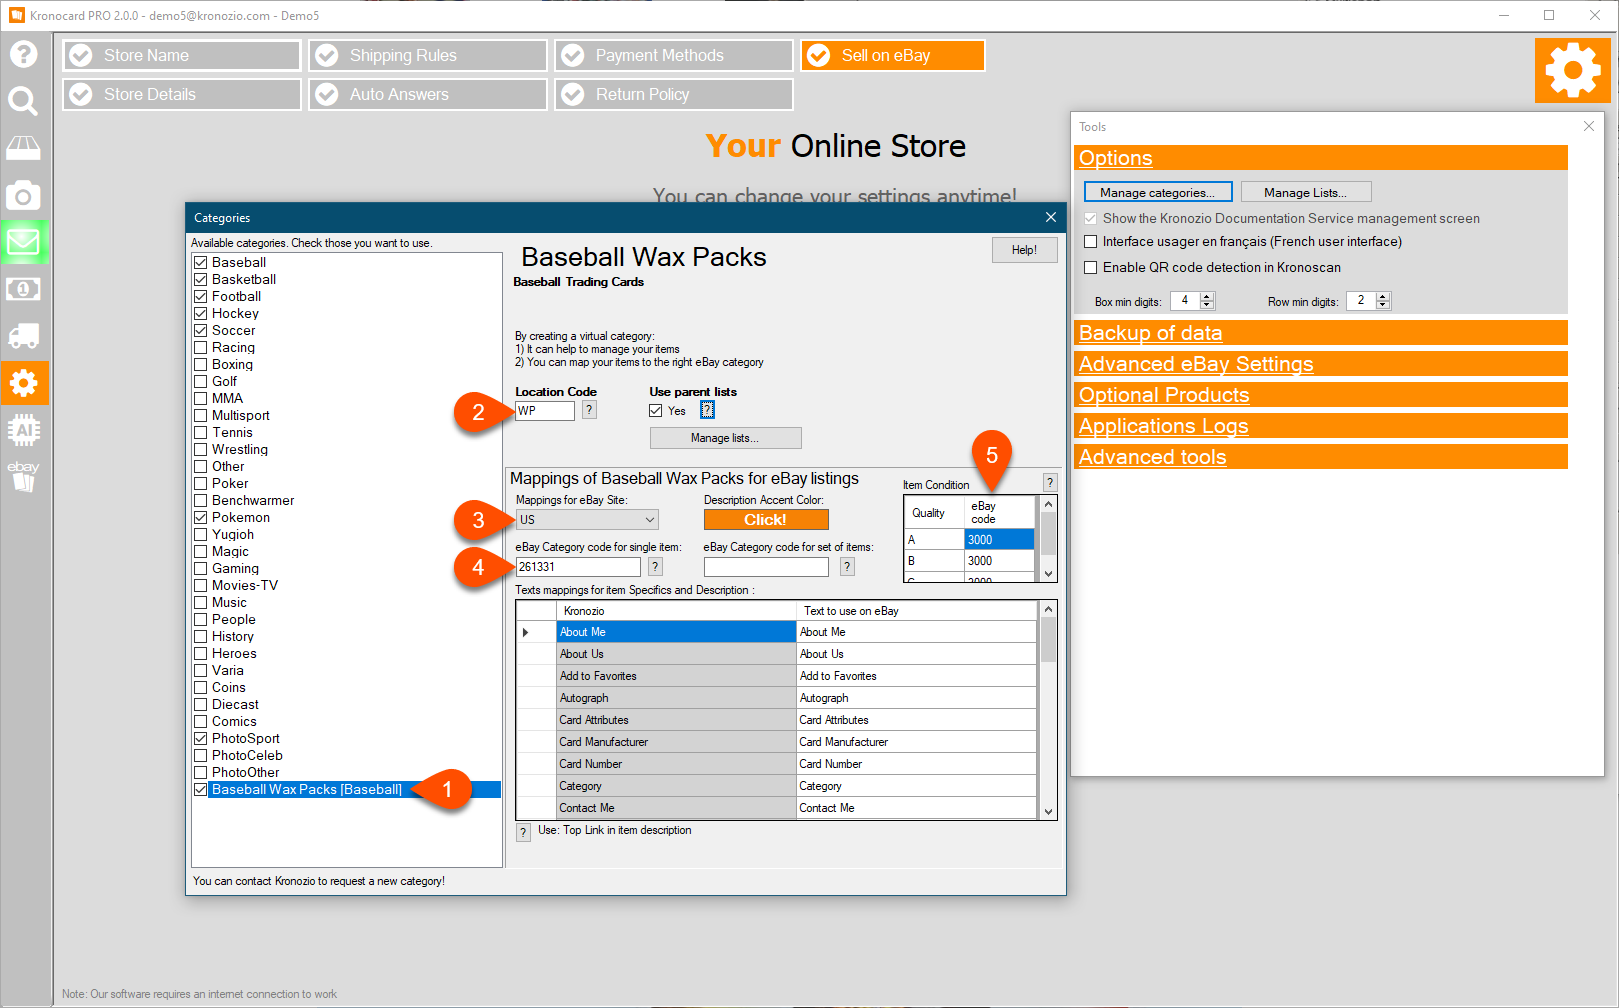Decrease Box min digits spinner
The height and width of the screenshot is (1008, 1619).
pyautogui.click(x=1207, y=305)
